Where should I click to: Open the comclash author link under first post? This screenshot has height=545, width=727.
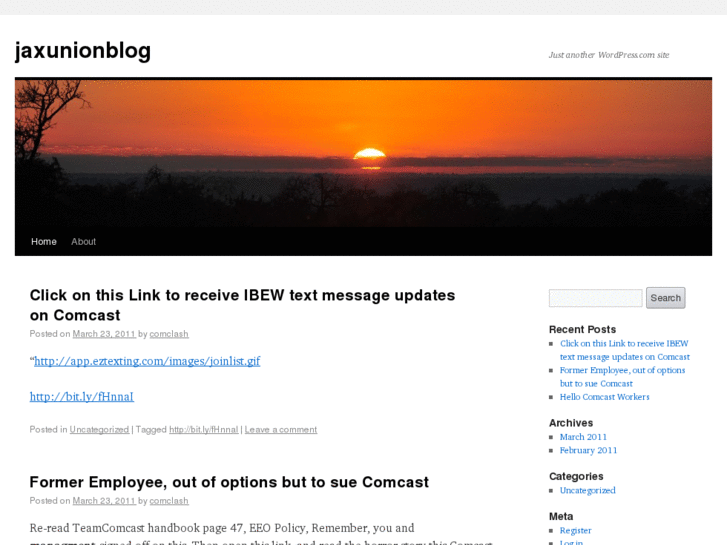[x=169, y=334]
